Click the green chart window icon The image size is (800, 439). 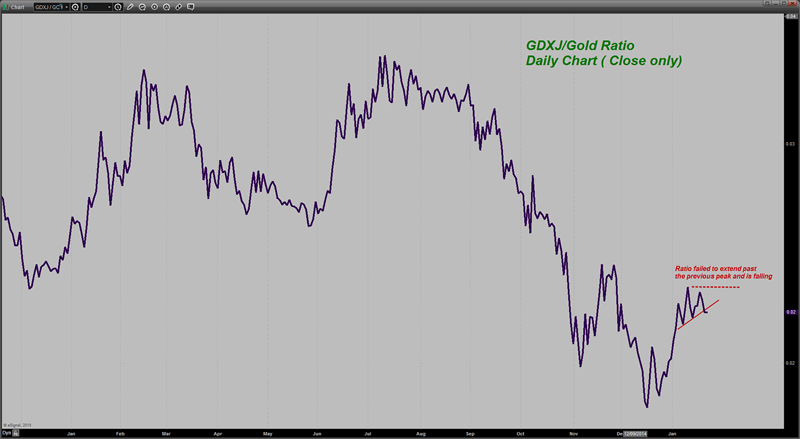(x=6, y=7)
